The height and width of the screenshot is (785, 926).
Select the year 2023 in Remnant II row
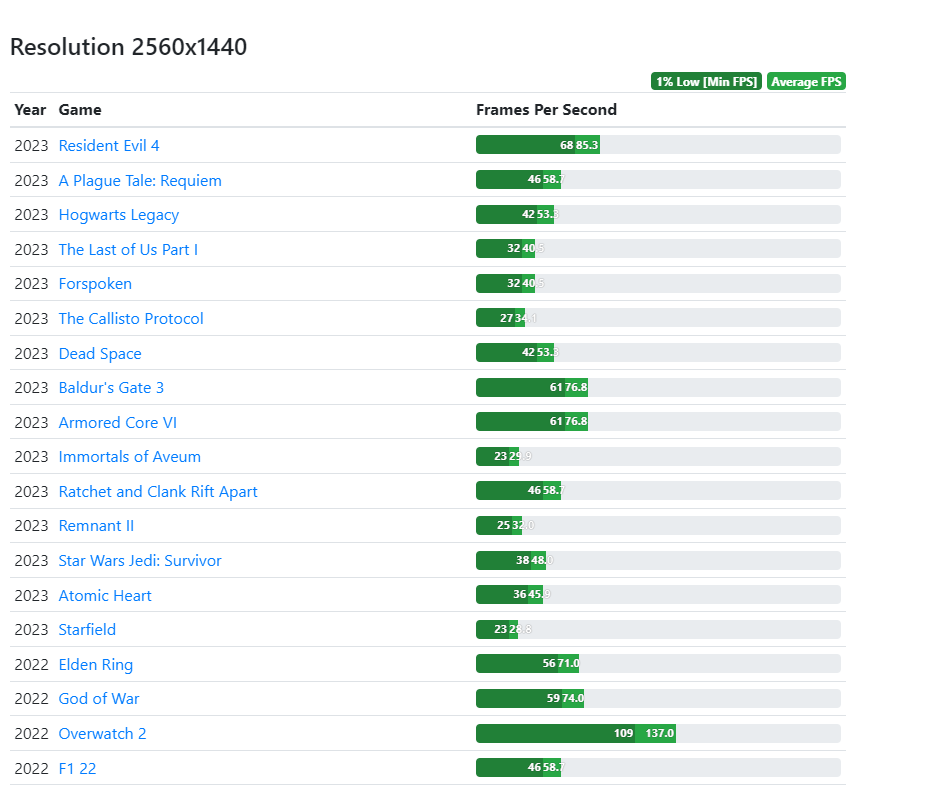click(31, 526)
